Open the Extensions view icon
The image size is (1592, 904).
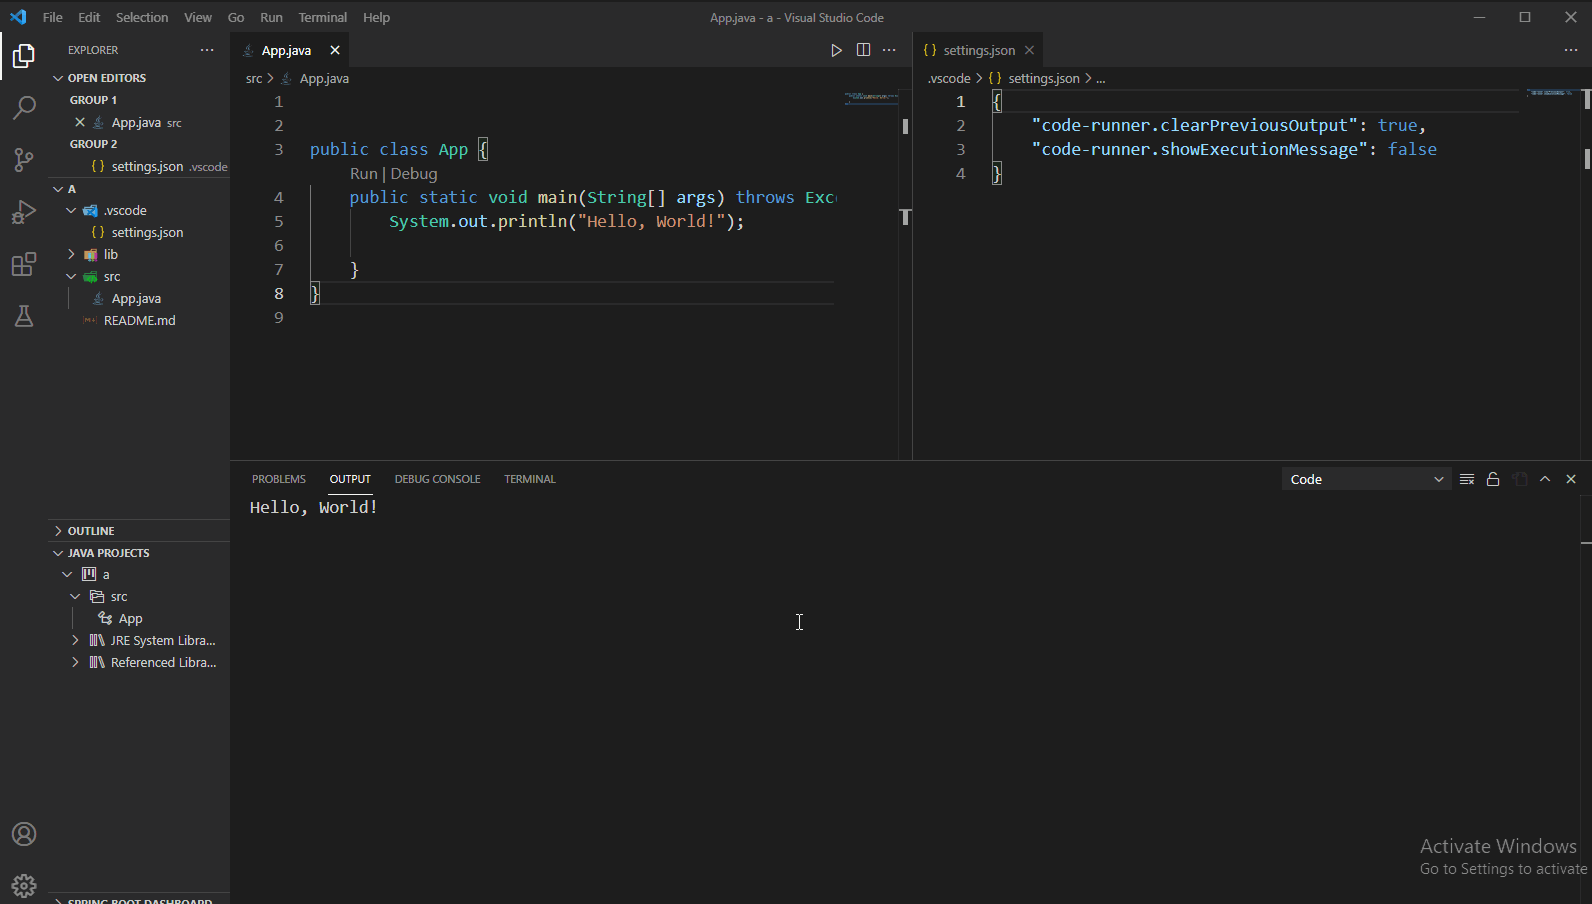pos(24,264)
